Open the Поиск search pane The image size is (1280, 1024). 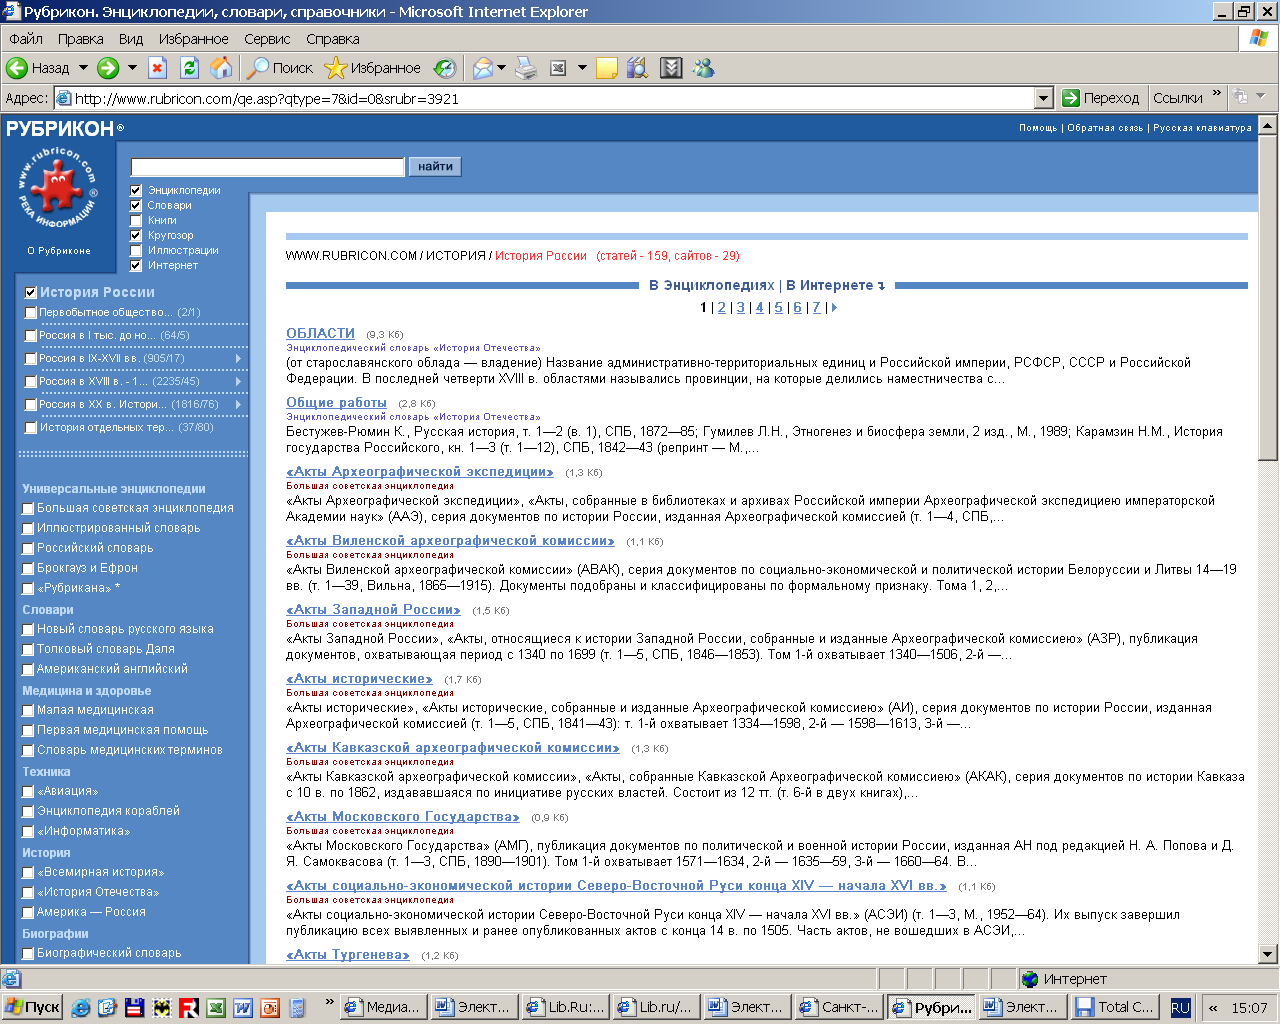280,68
